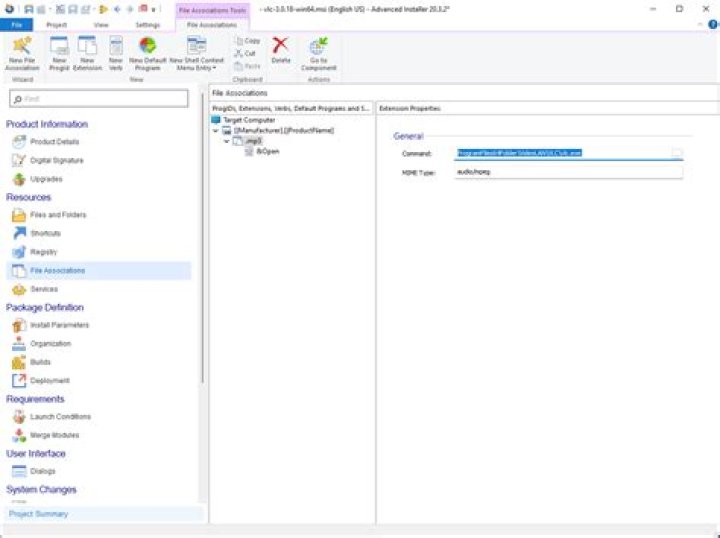
Task: Open Deployment page
Action: (50, 381)
